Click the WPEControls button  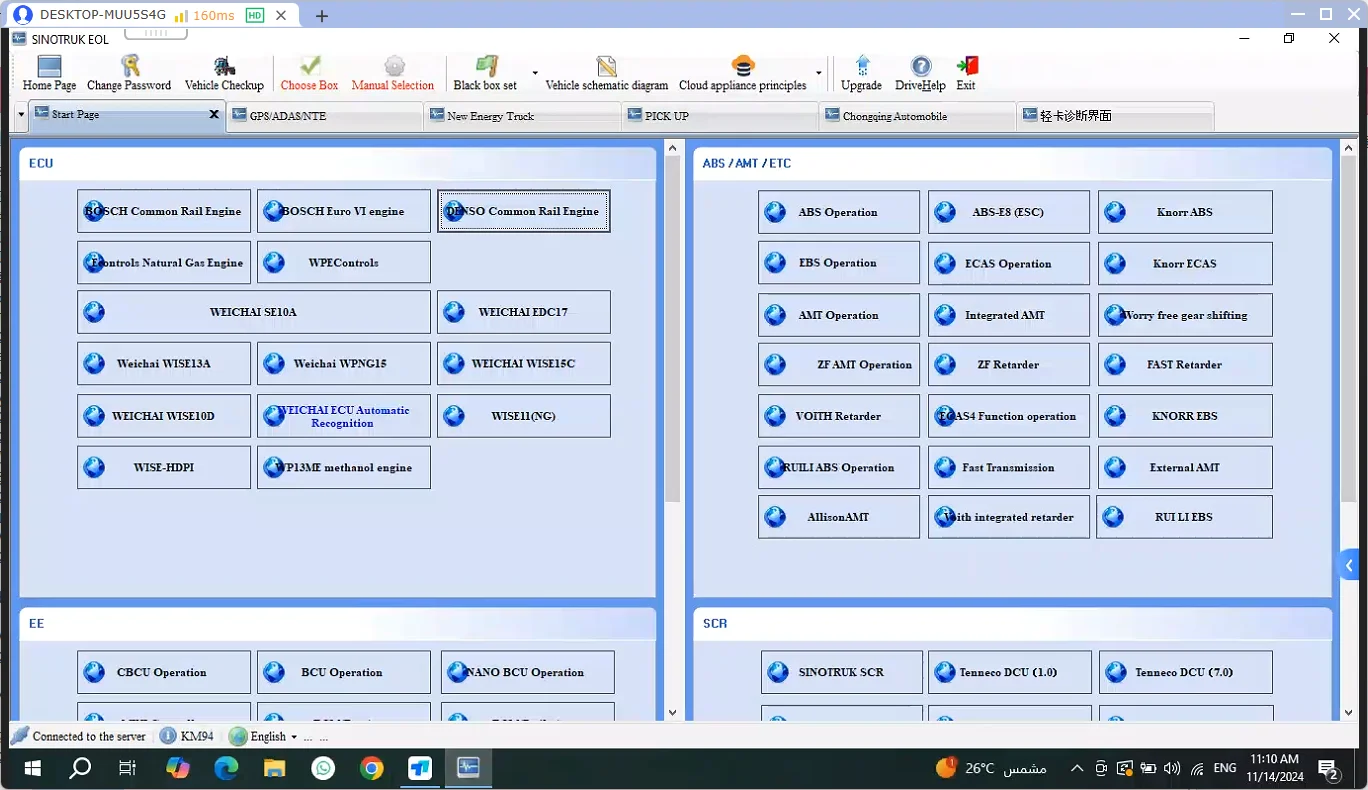point(344,262)
